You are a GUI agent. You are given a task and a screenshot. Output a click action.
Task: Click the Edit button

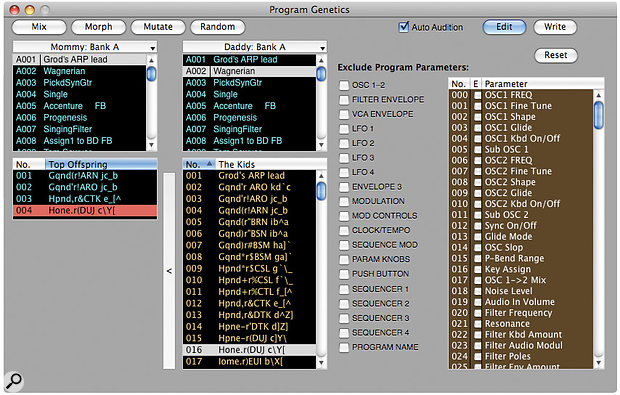504,27
